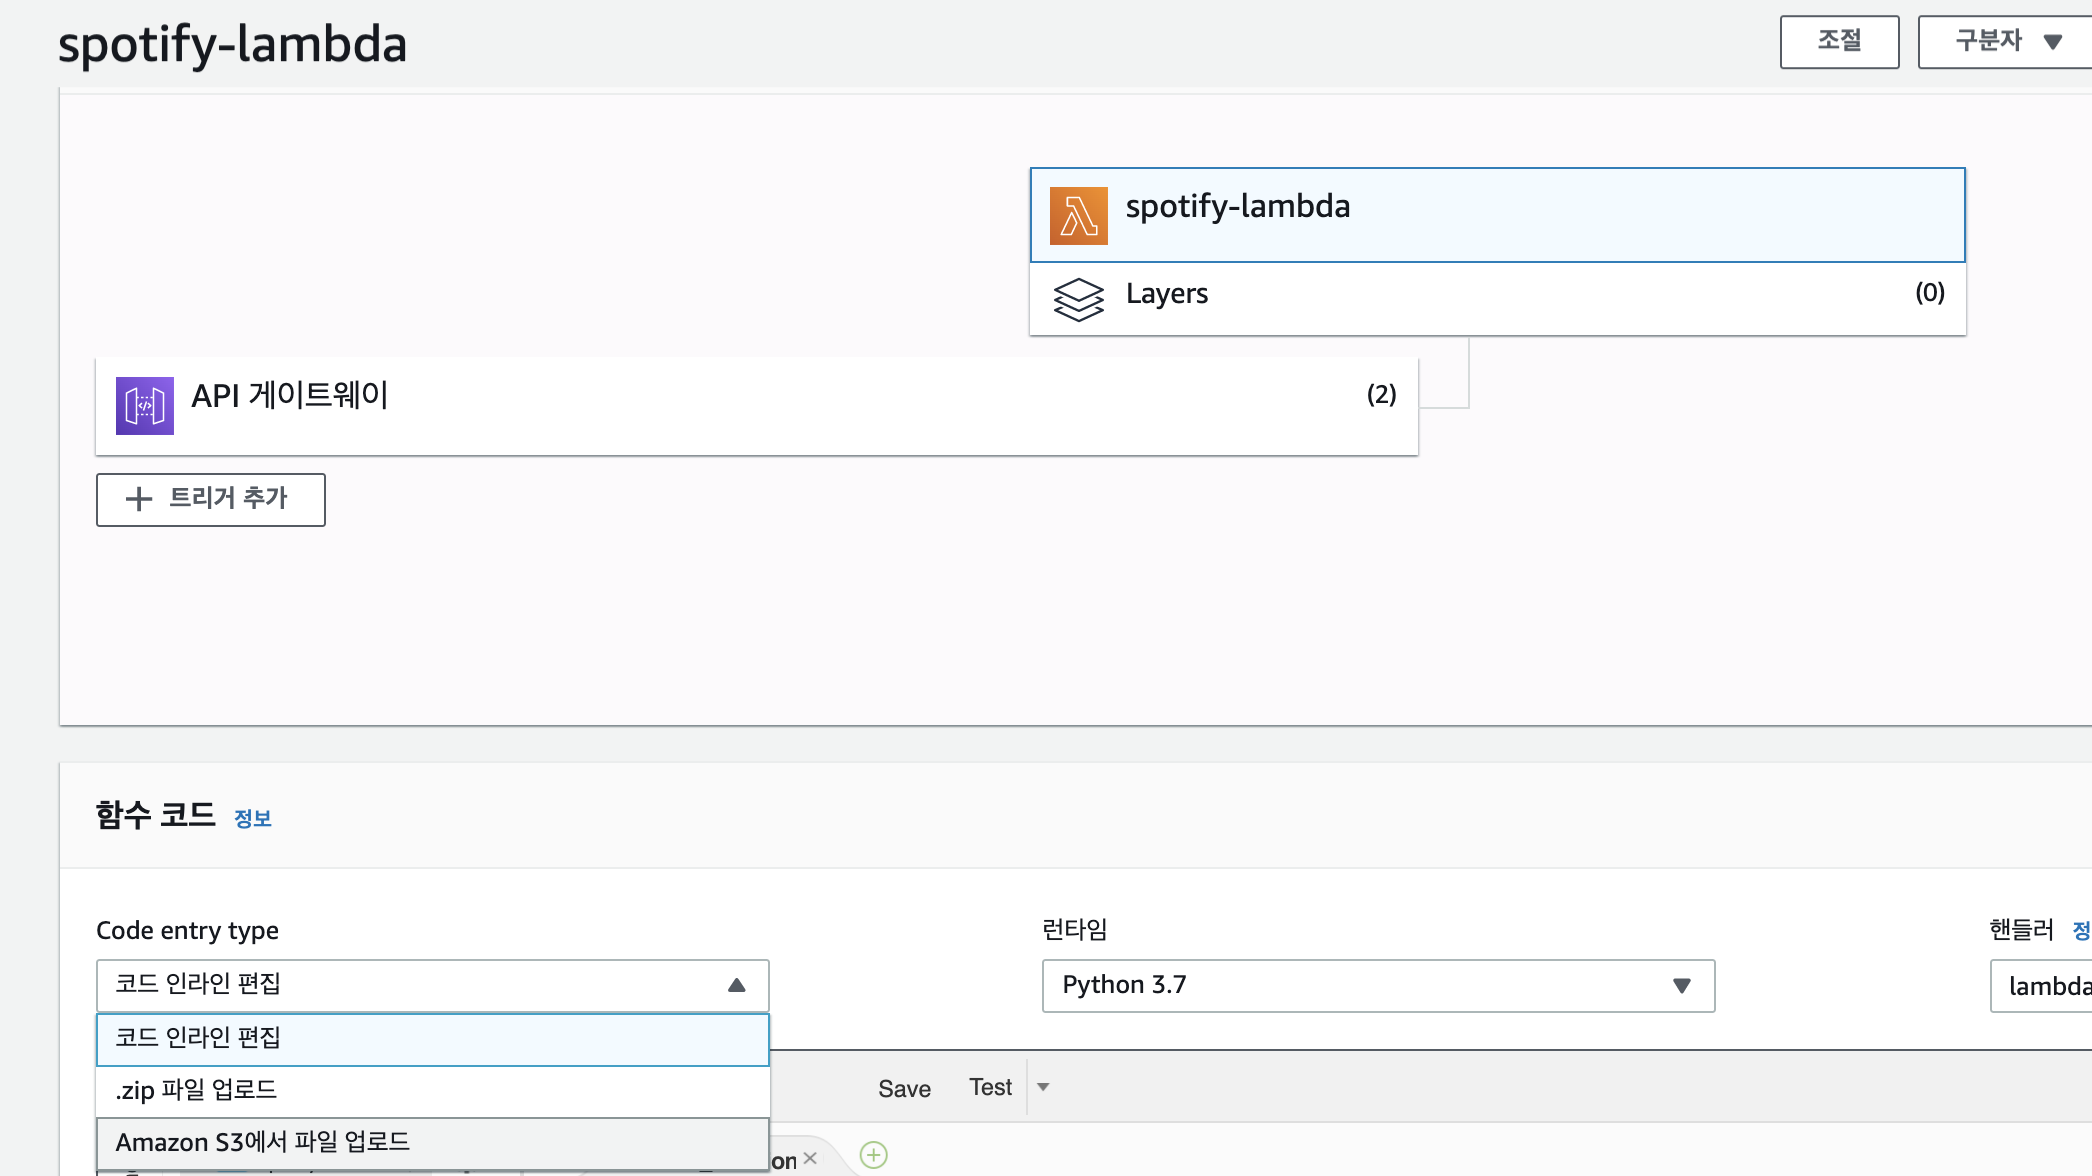Open the Test button dropdown arrow
This screenshot has height=1176, width=2092.
coord(1043,1087)
